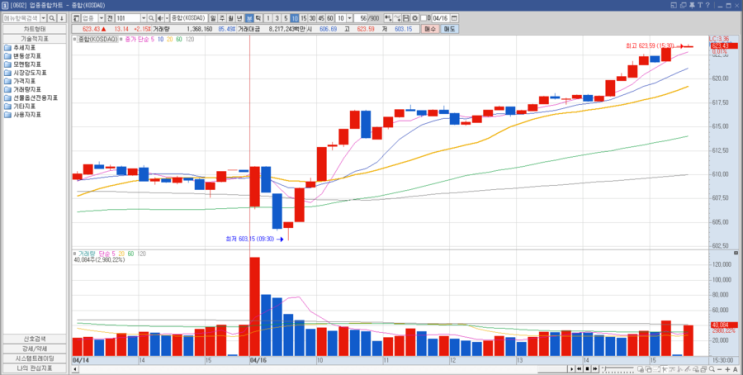The image size is (743, 375).
Task: Click the magnifier zoom icon at bottom right
Action: pos(712,369)
